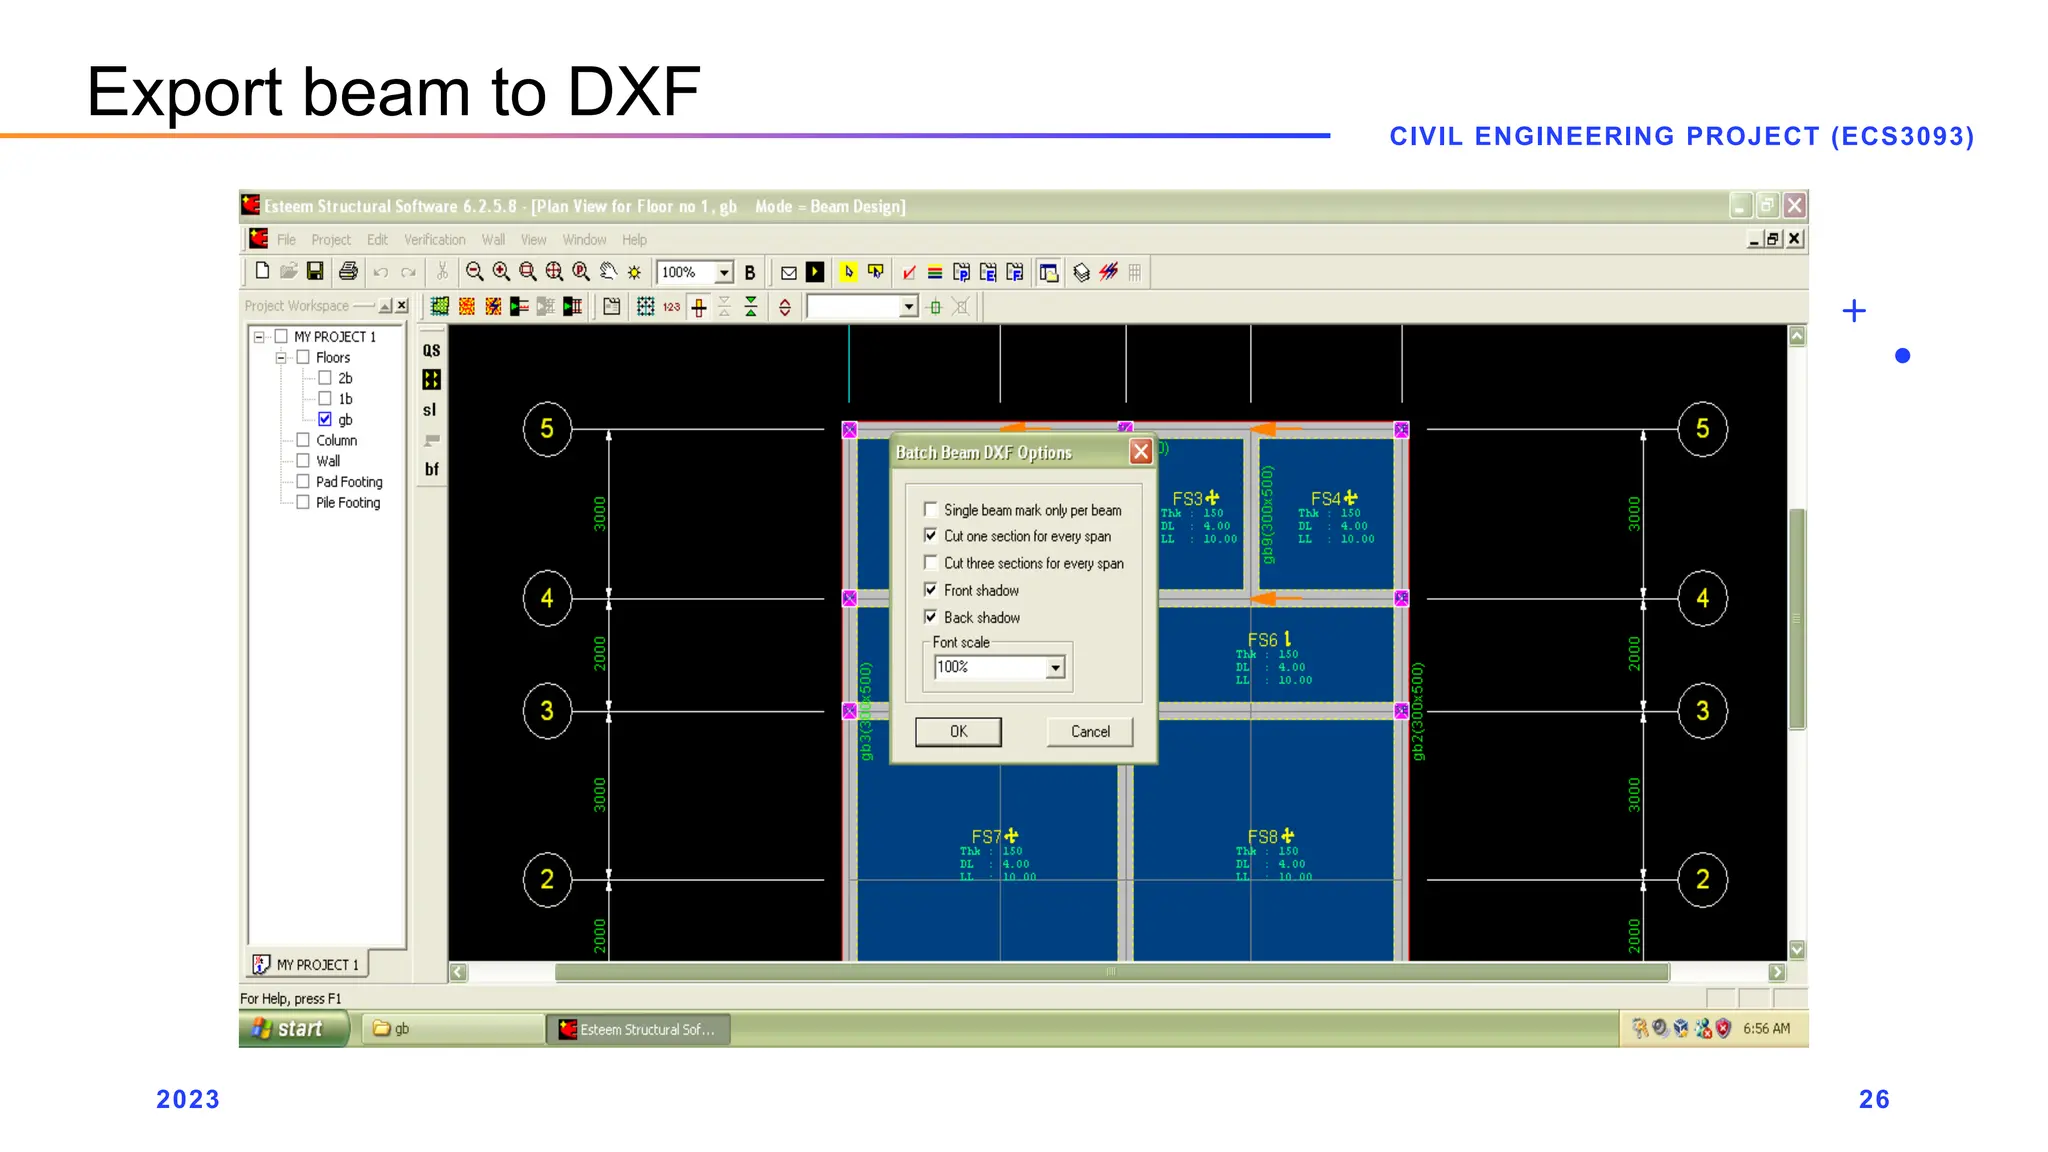This screenshot has height=1152, width=2048.
Task: Enable Single beam mark only per beam
Action: click(931, 509)
